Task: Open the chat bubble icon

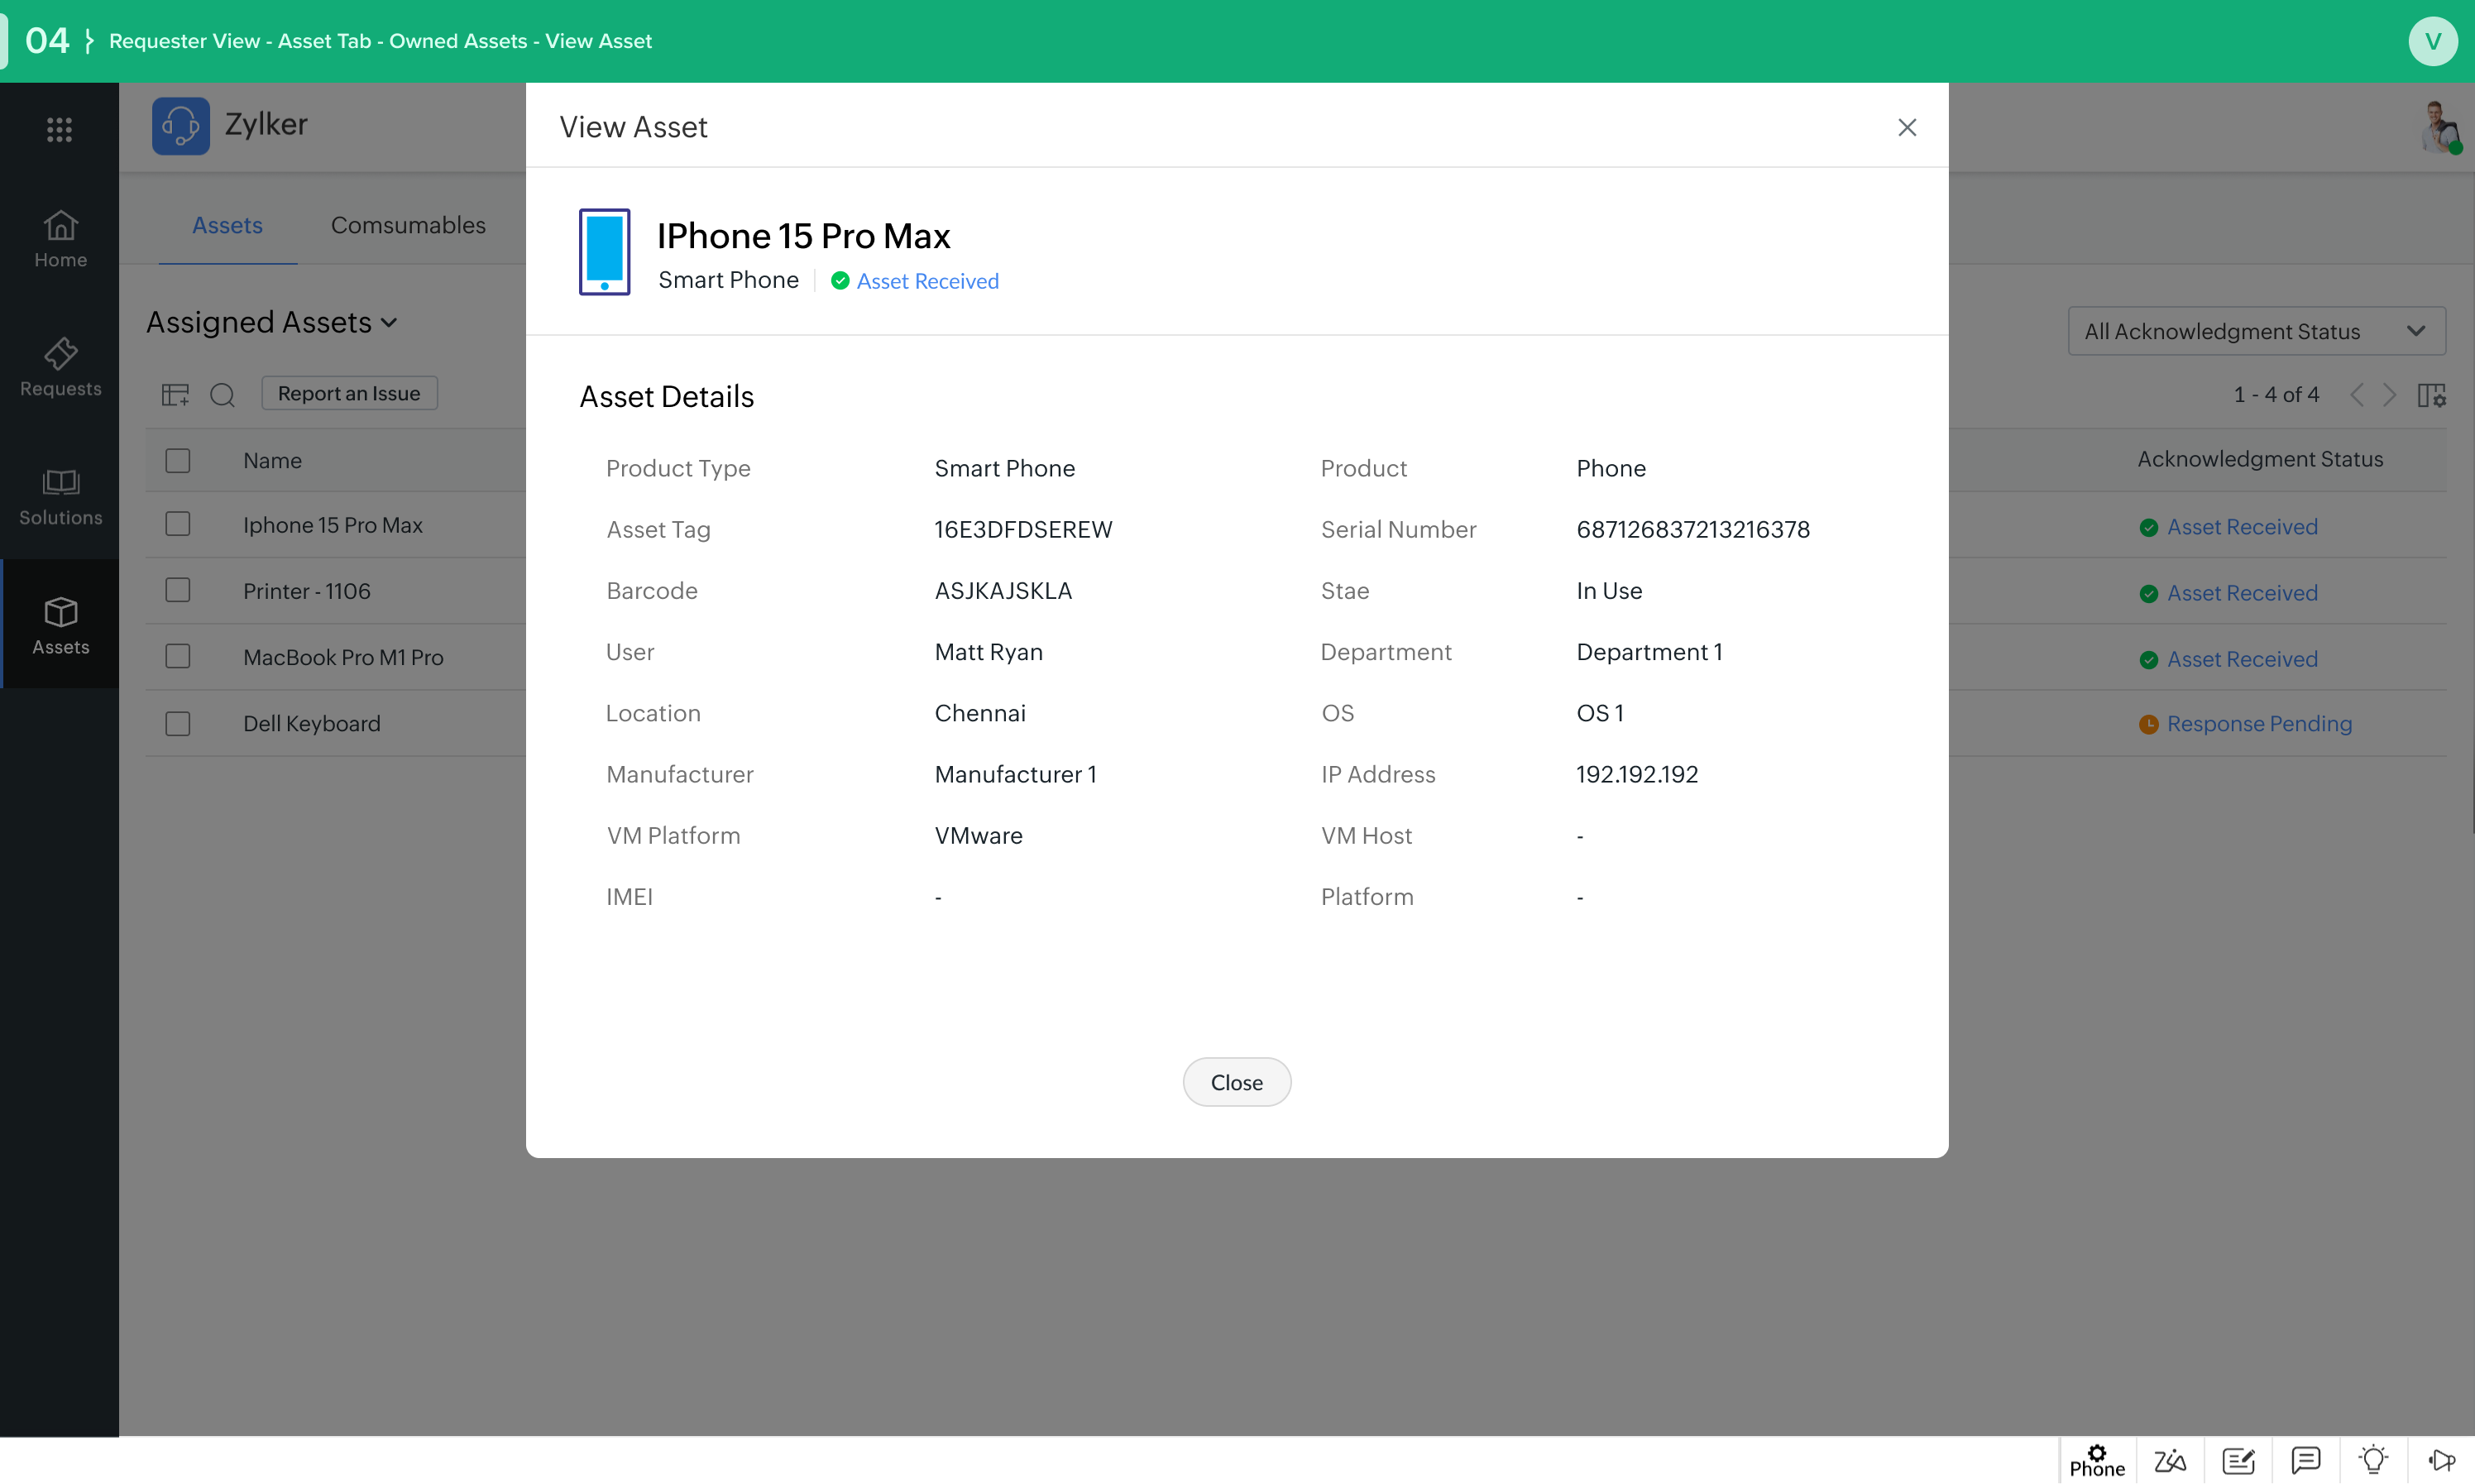Action: click(2305, 1460)
